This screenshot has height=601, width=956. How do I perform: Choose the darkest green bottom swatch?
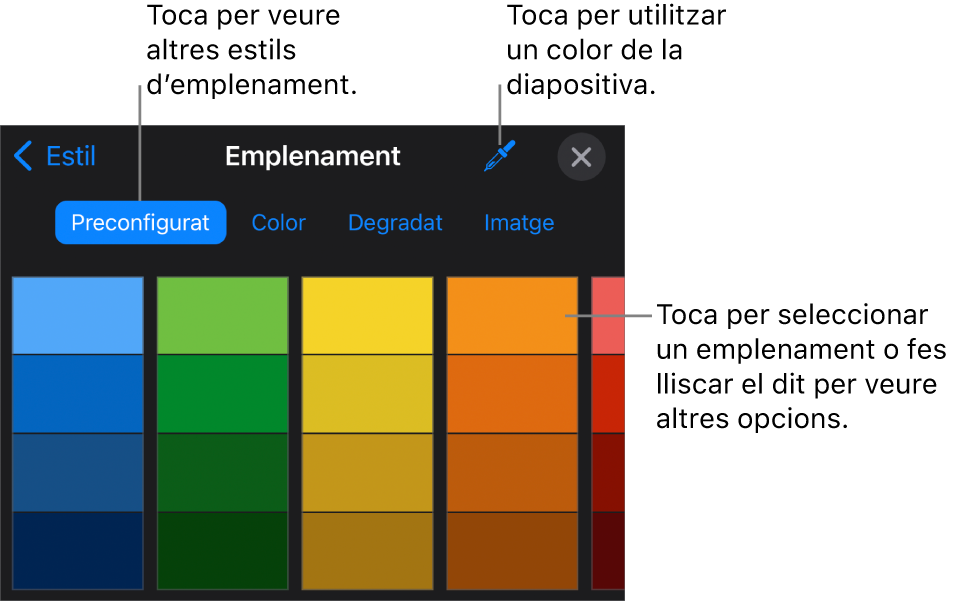(223, 551)
